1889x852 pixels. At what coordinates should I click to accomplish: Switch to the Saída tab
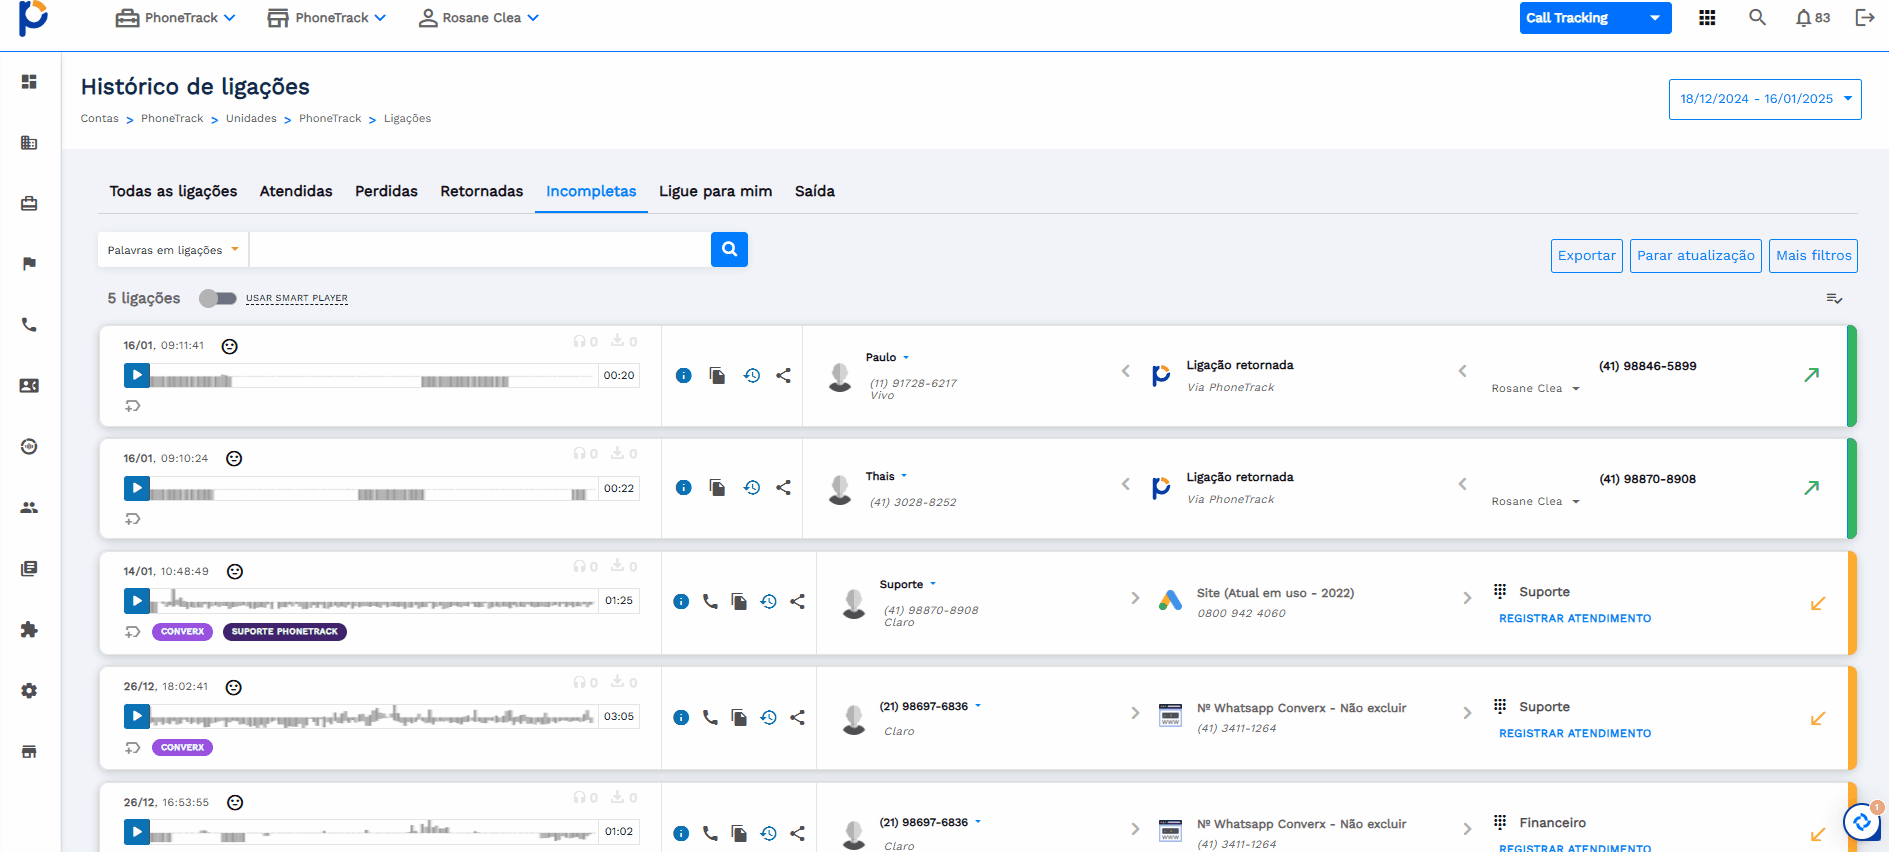click(x=815, y=191)
